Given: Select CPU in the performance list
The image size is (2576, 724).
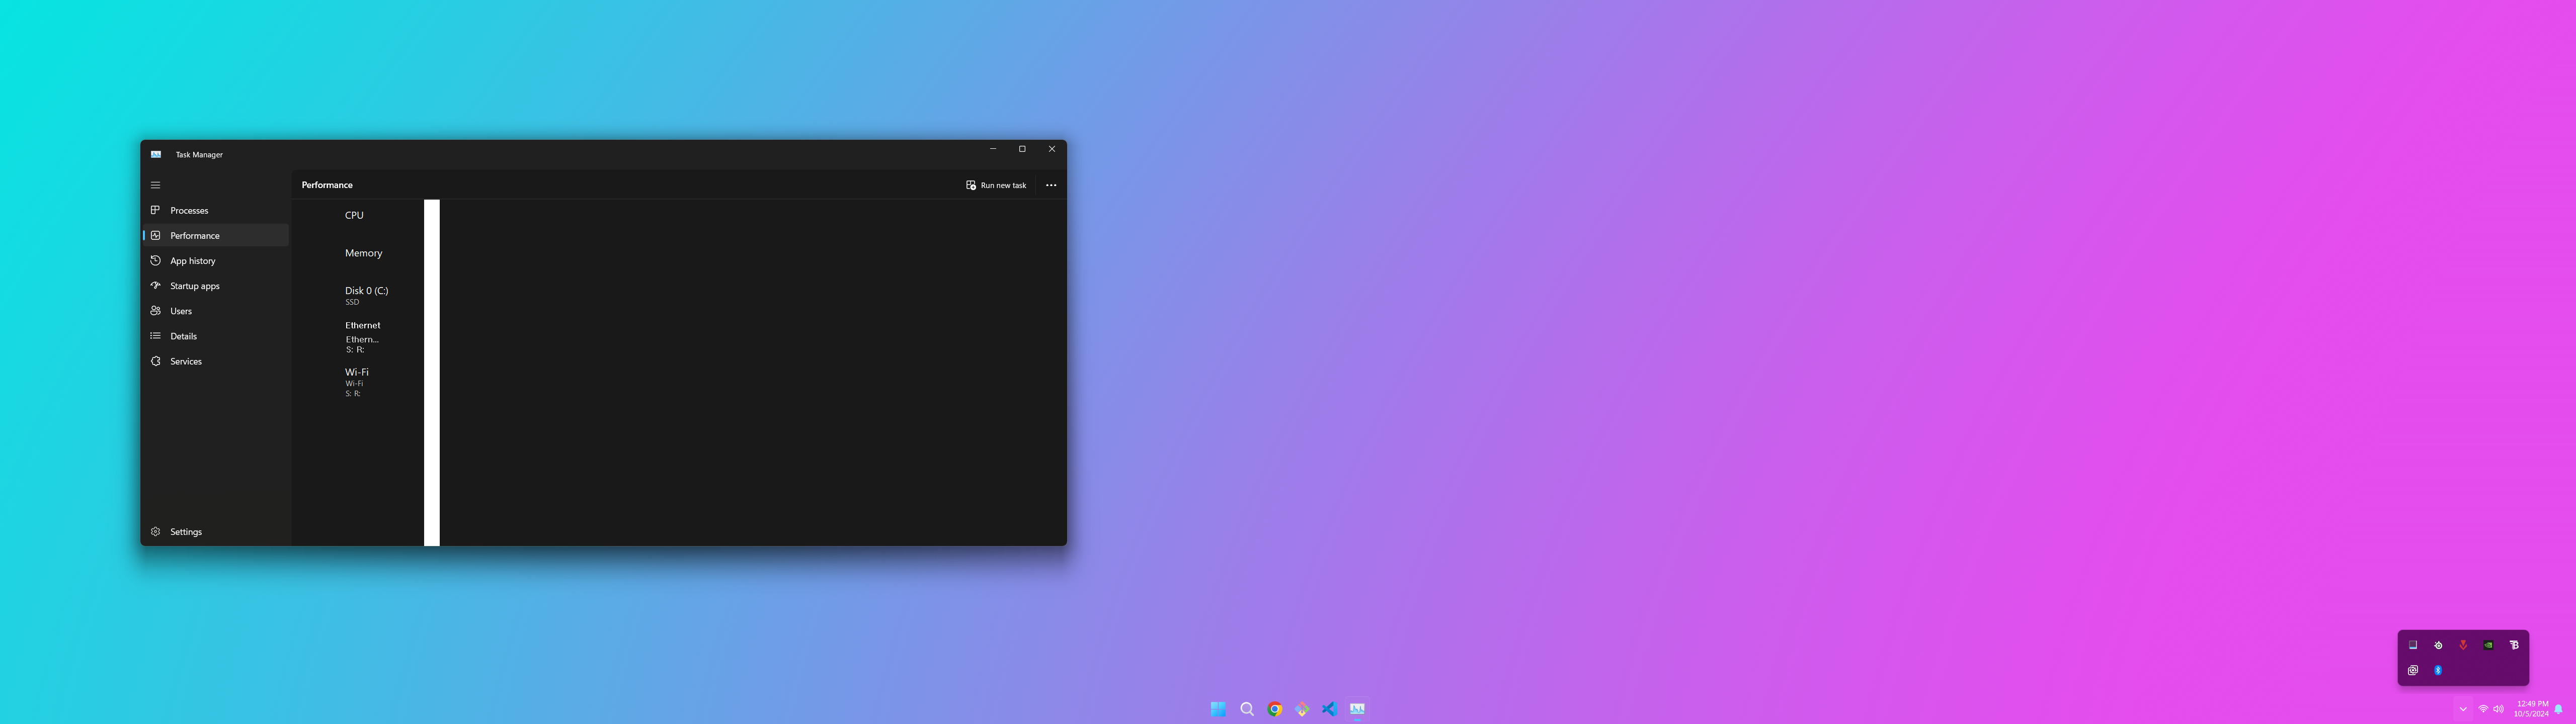Looking at the screenshot, I should coord(354,215).
